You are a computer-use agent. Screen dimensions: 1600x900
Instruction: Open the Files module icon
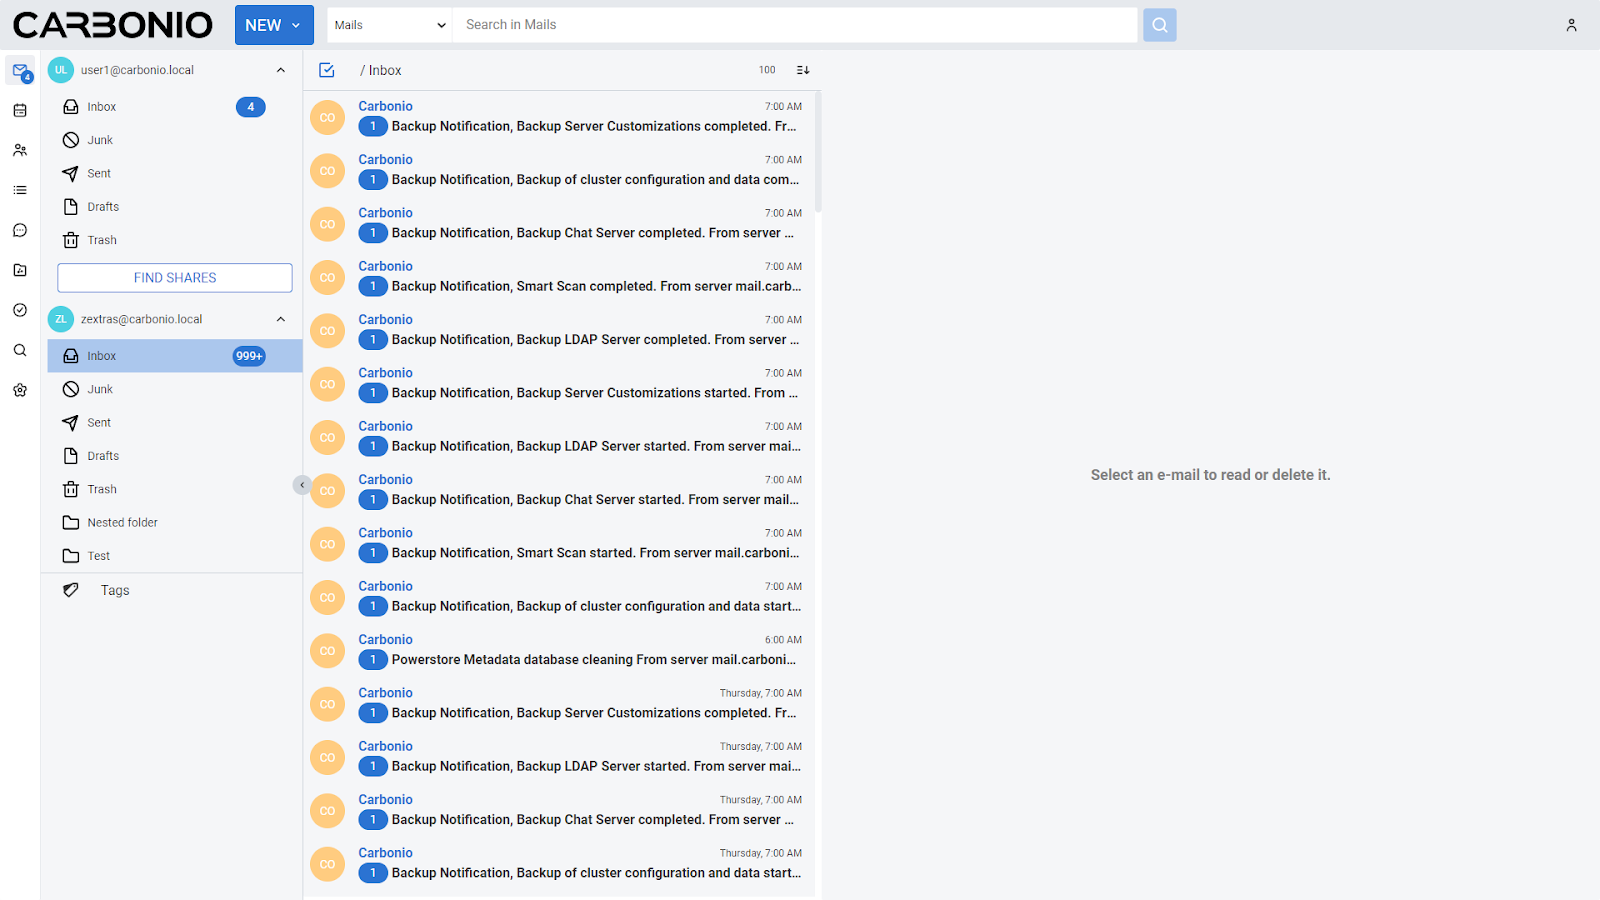(20, 270)
